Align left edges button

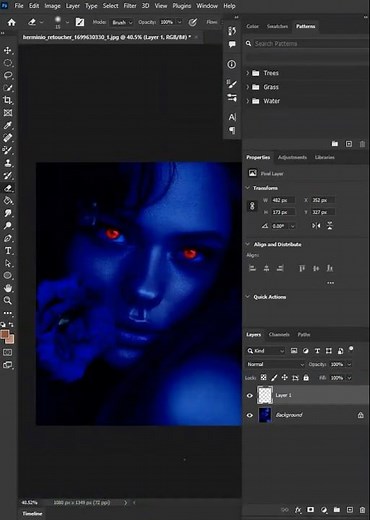point(253,268)
